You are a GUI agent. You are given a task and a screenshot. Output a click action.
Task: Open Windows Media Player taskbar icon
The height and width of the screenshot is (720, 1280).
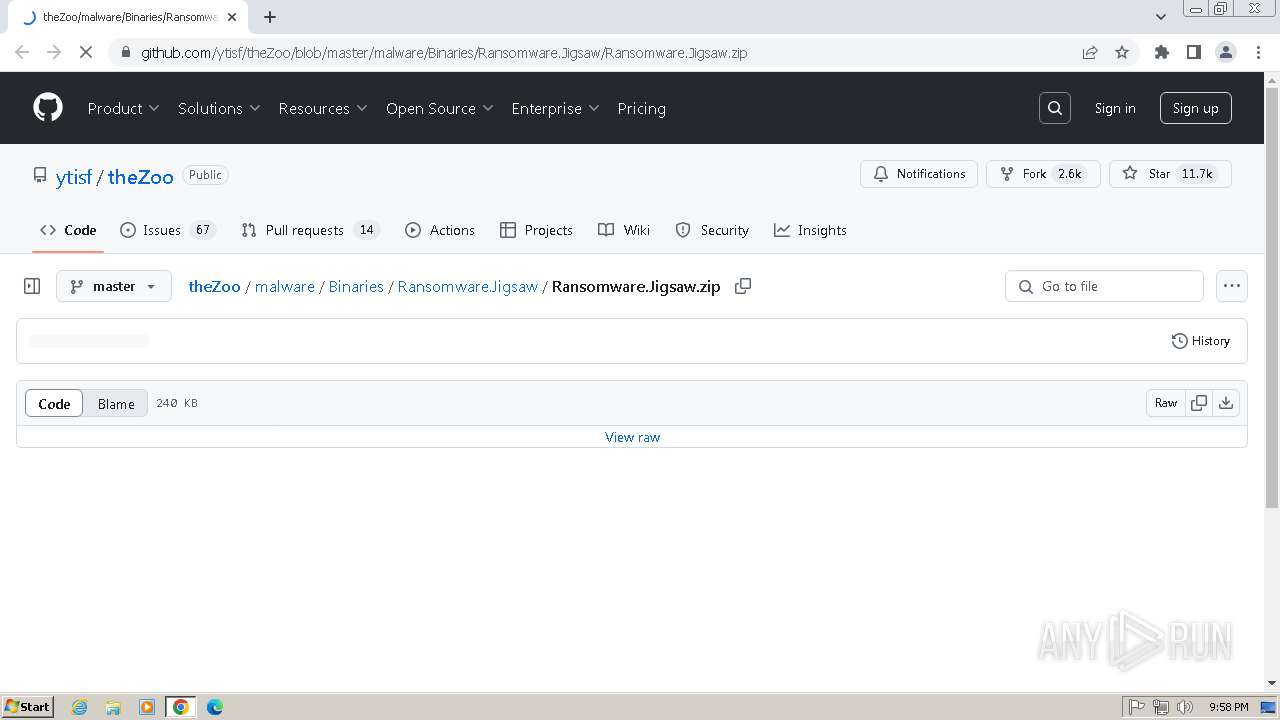[147, 707]
